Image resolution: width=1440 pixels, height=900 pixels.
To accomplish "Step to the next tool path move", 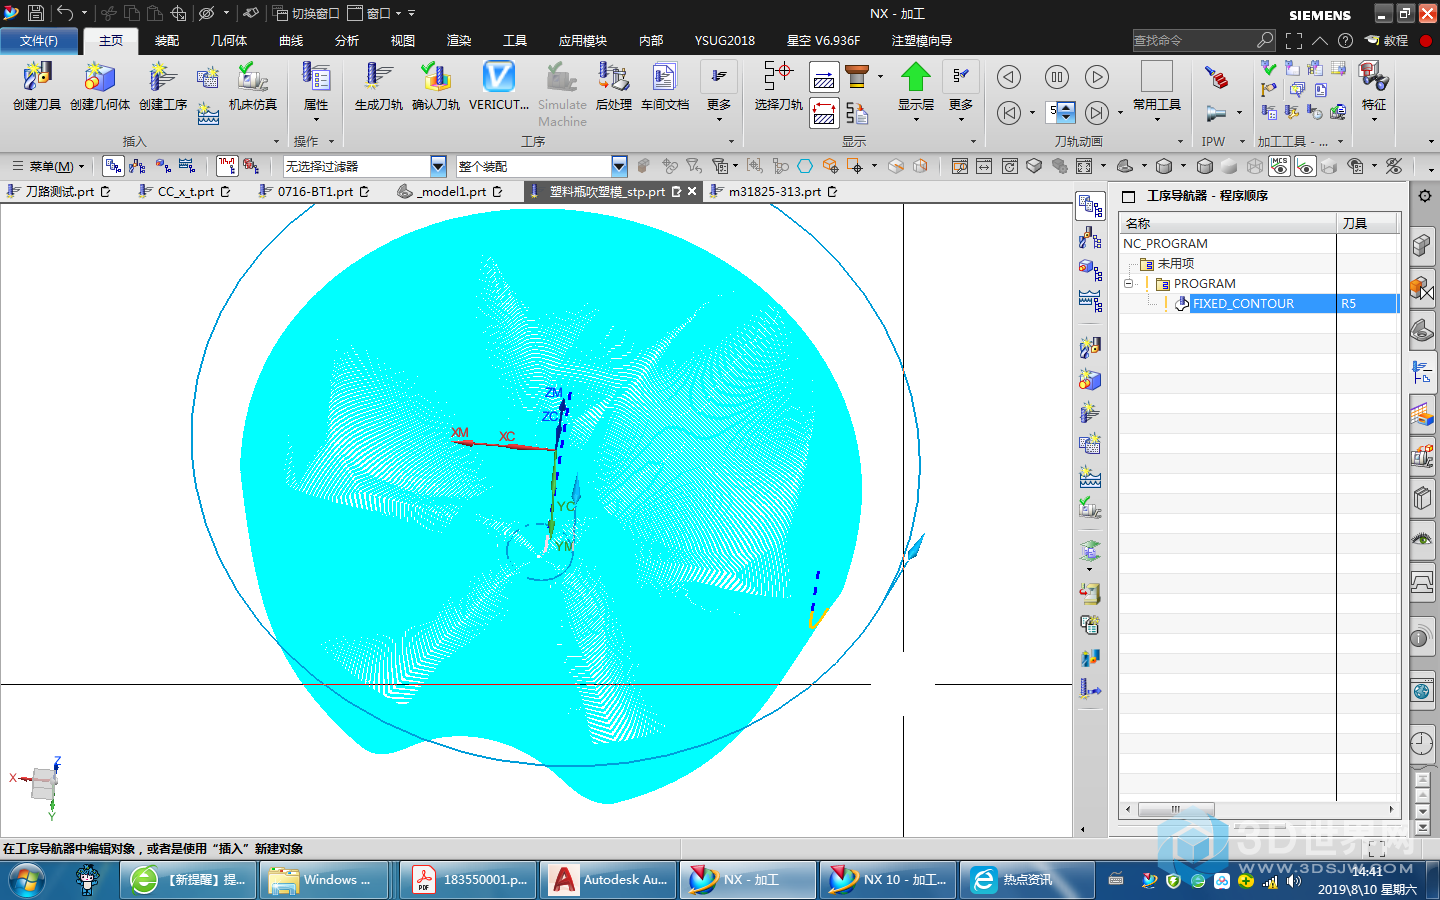I will click(x=1097, y=113).
